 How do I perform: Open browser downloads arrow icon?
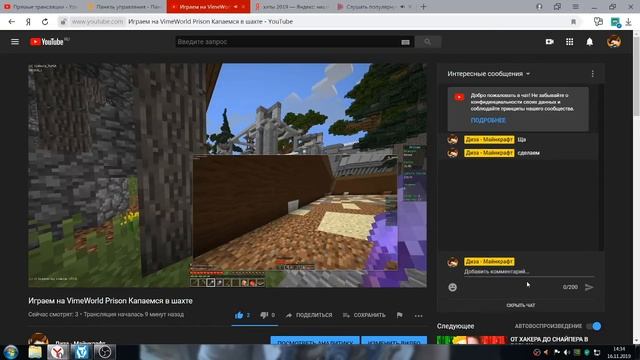click(x=628, y=22)
